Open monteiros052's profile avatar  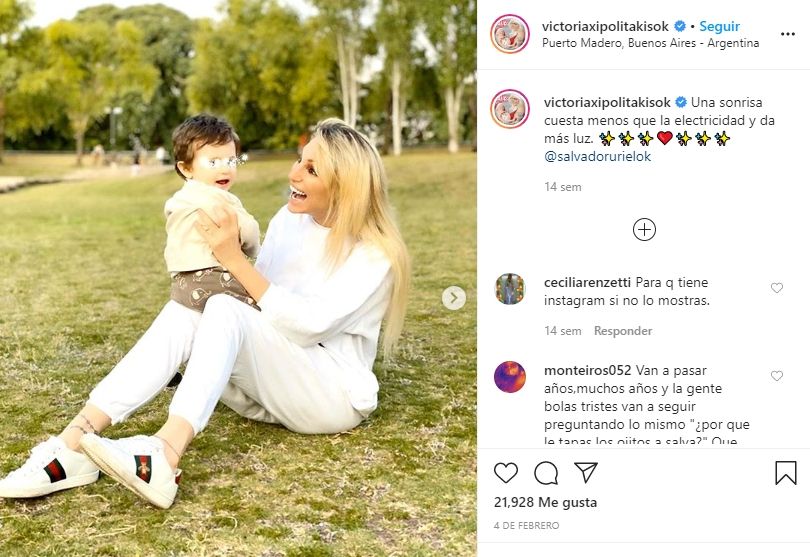(510, 377)
